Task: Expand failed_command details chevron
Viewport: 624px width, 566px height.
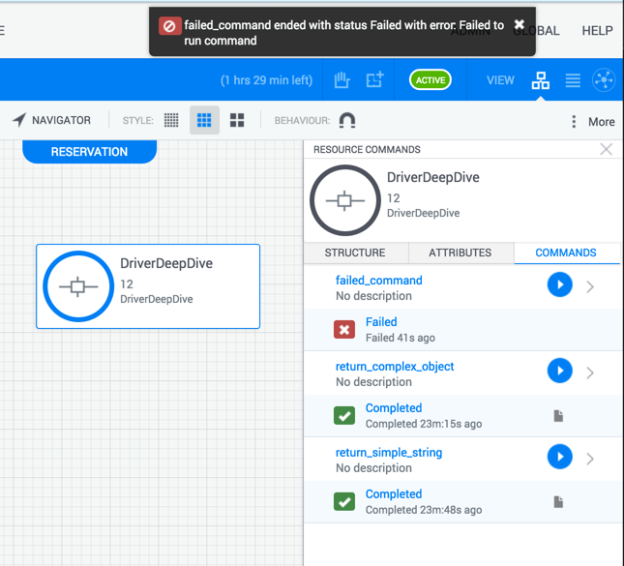Action: [x=590, y=287]
